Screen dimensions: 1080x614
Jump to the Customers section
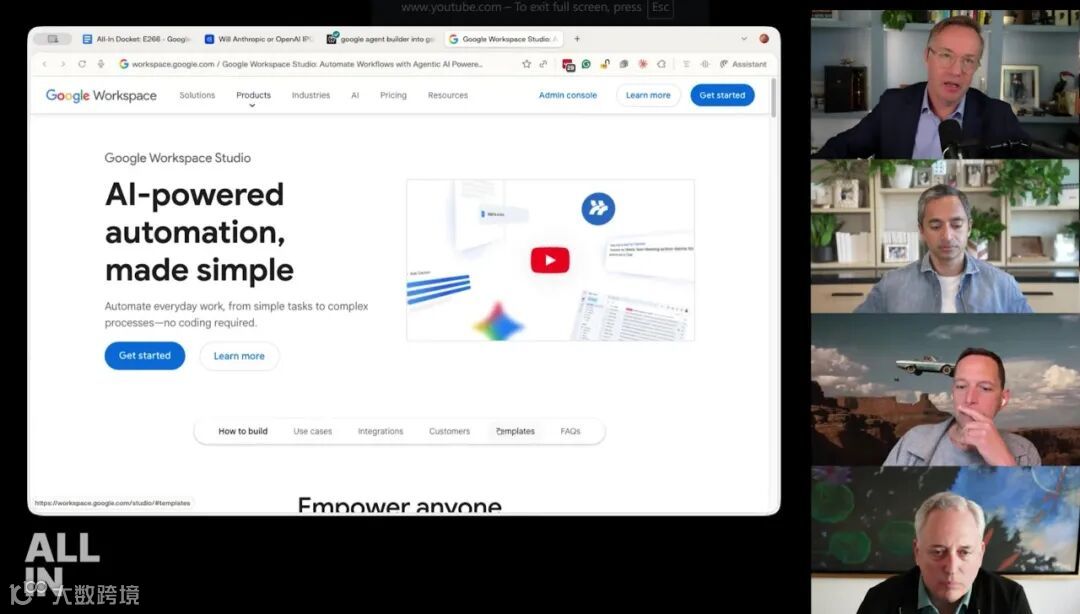(x=449, y=431)
